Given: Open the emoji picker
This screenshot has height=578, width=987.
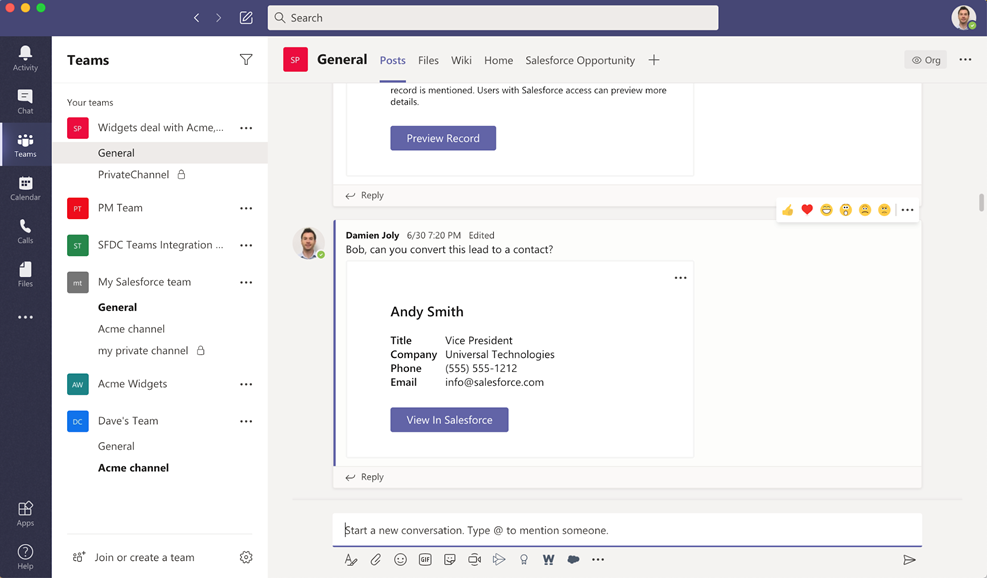Looking at the screenshot, I should [400, 559].
